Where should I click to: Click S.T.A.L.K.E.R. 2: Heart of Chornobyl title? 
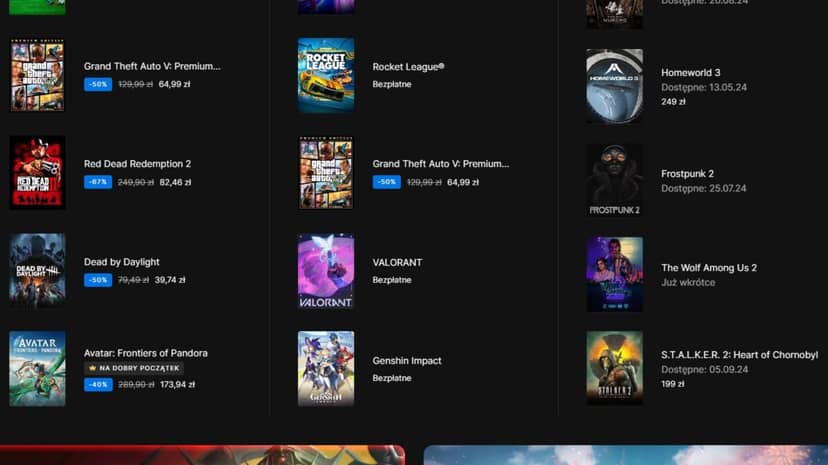[739, 355]
